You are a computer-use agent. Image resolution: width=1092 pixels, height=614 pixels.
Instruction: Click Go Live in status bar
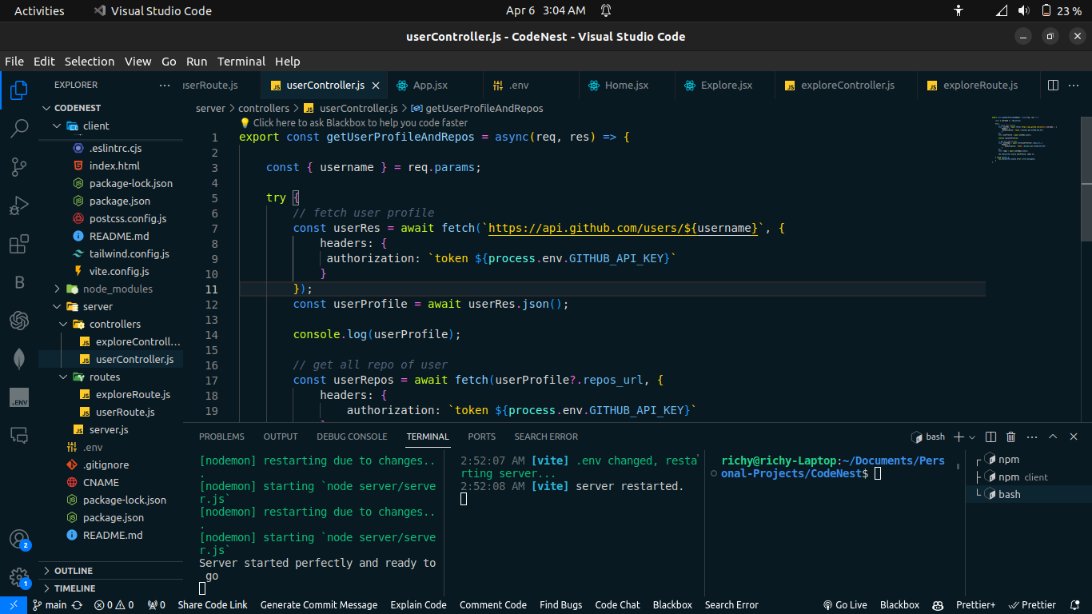click(x=844, y=605)
